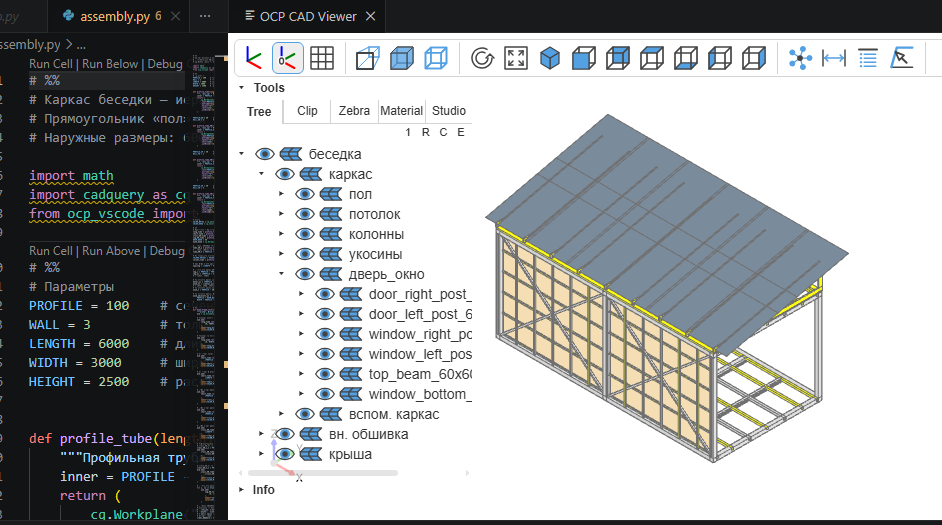Toggle the axes display icon
Viewport: 942px width, 525px height.
click(x=254, y=58)
